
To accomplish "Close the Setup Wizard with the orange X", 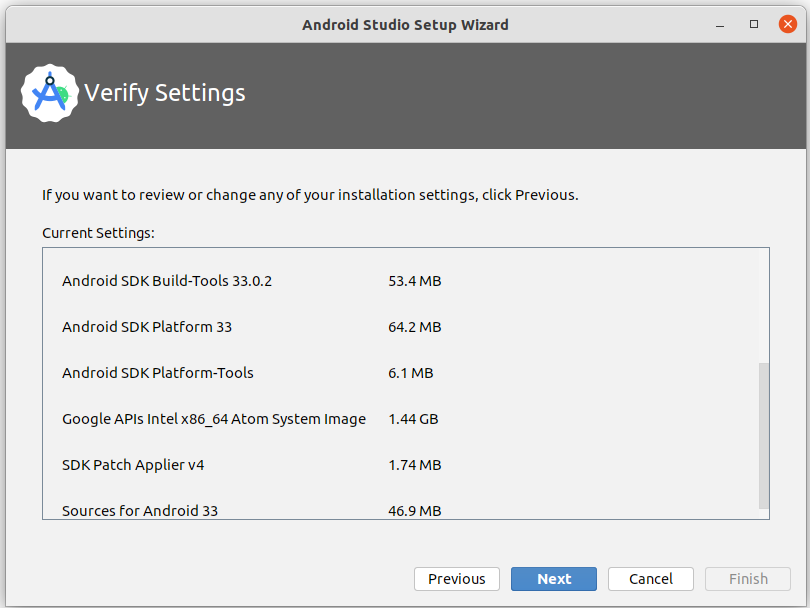I will [787, 24].
